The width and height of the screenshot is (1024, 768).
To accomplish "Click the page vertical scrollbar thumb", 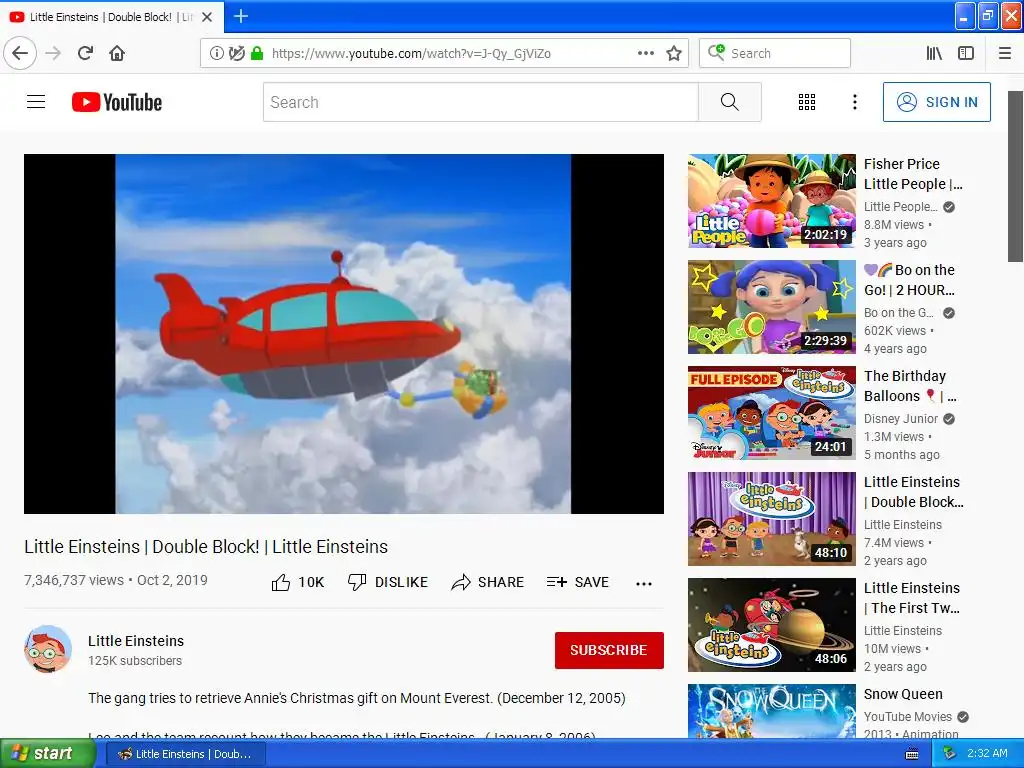I will point(1015,176).
